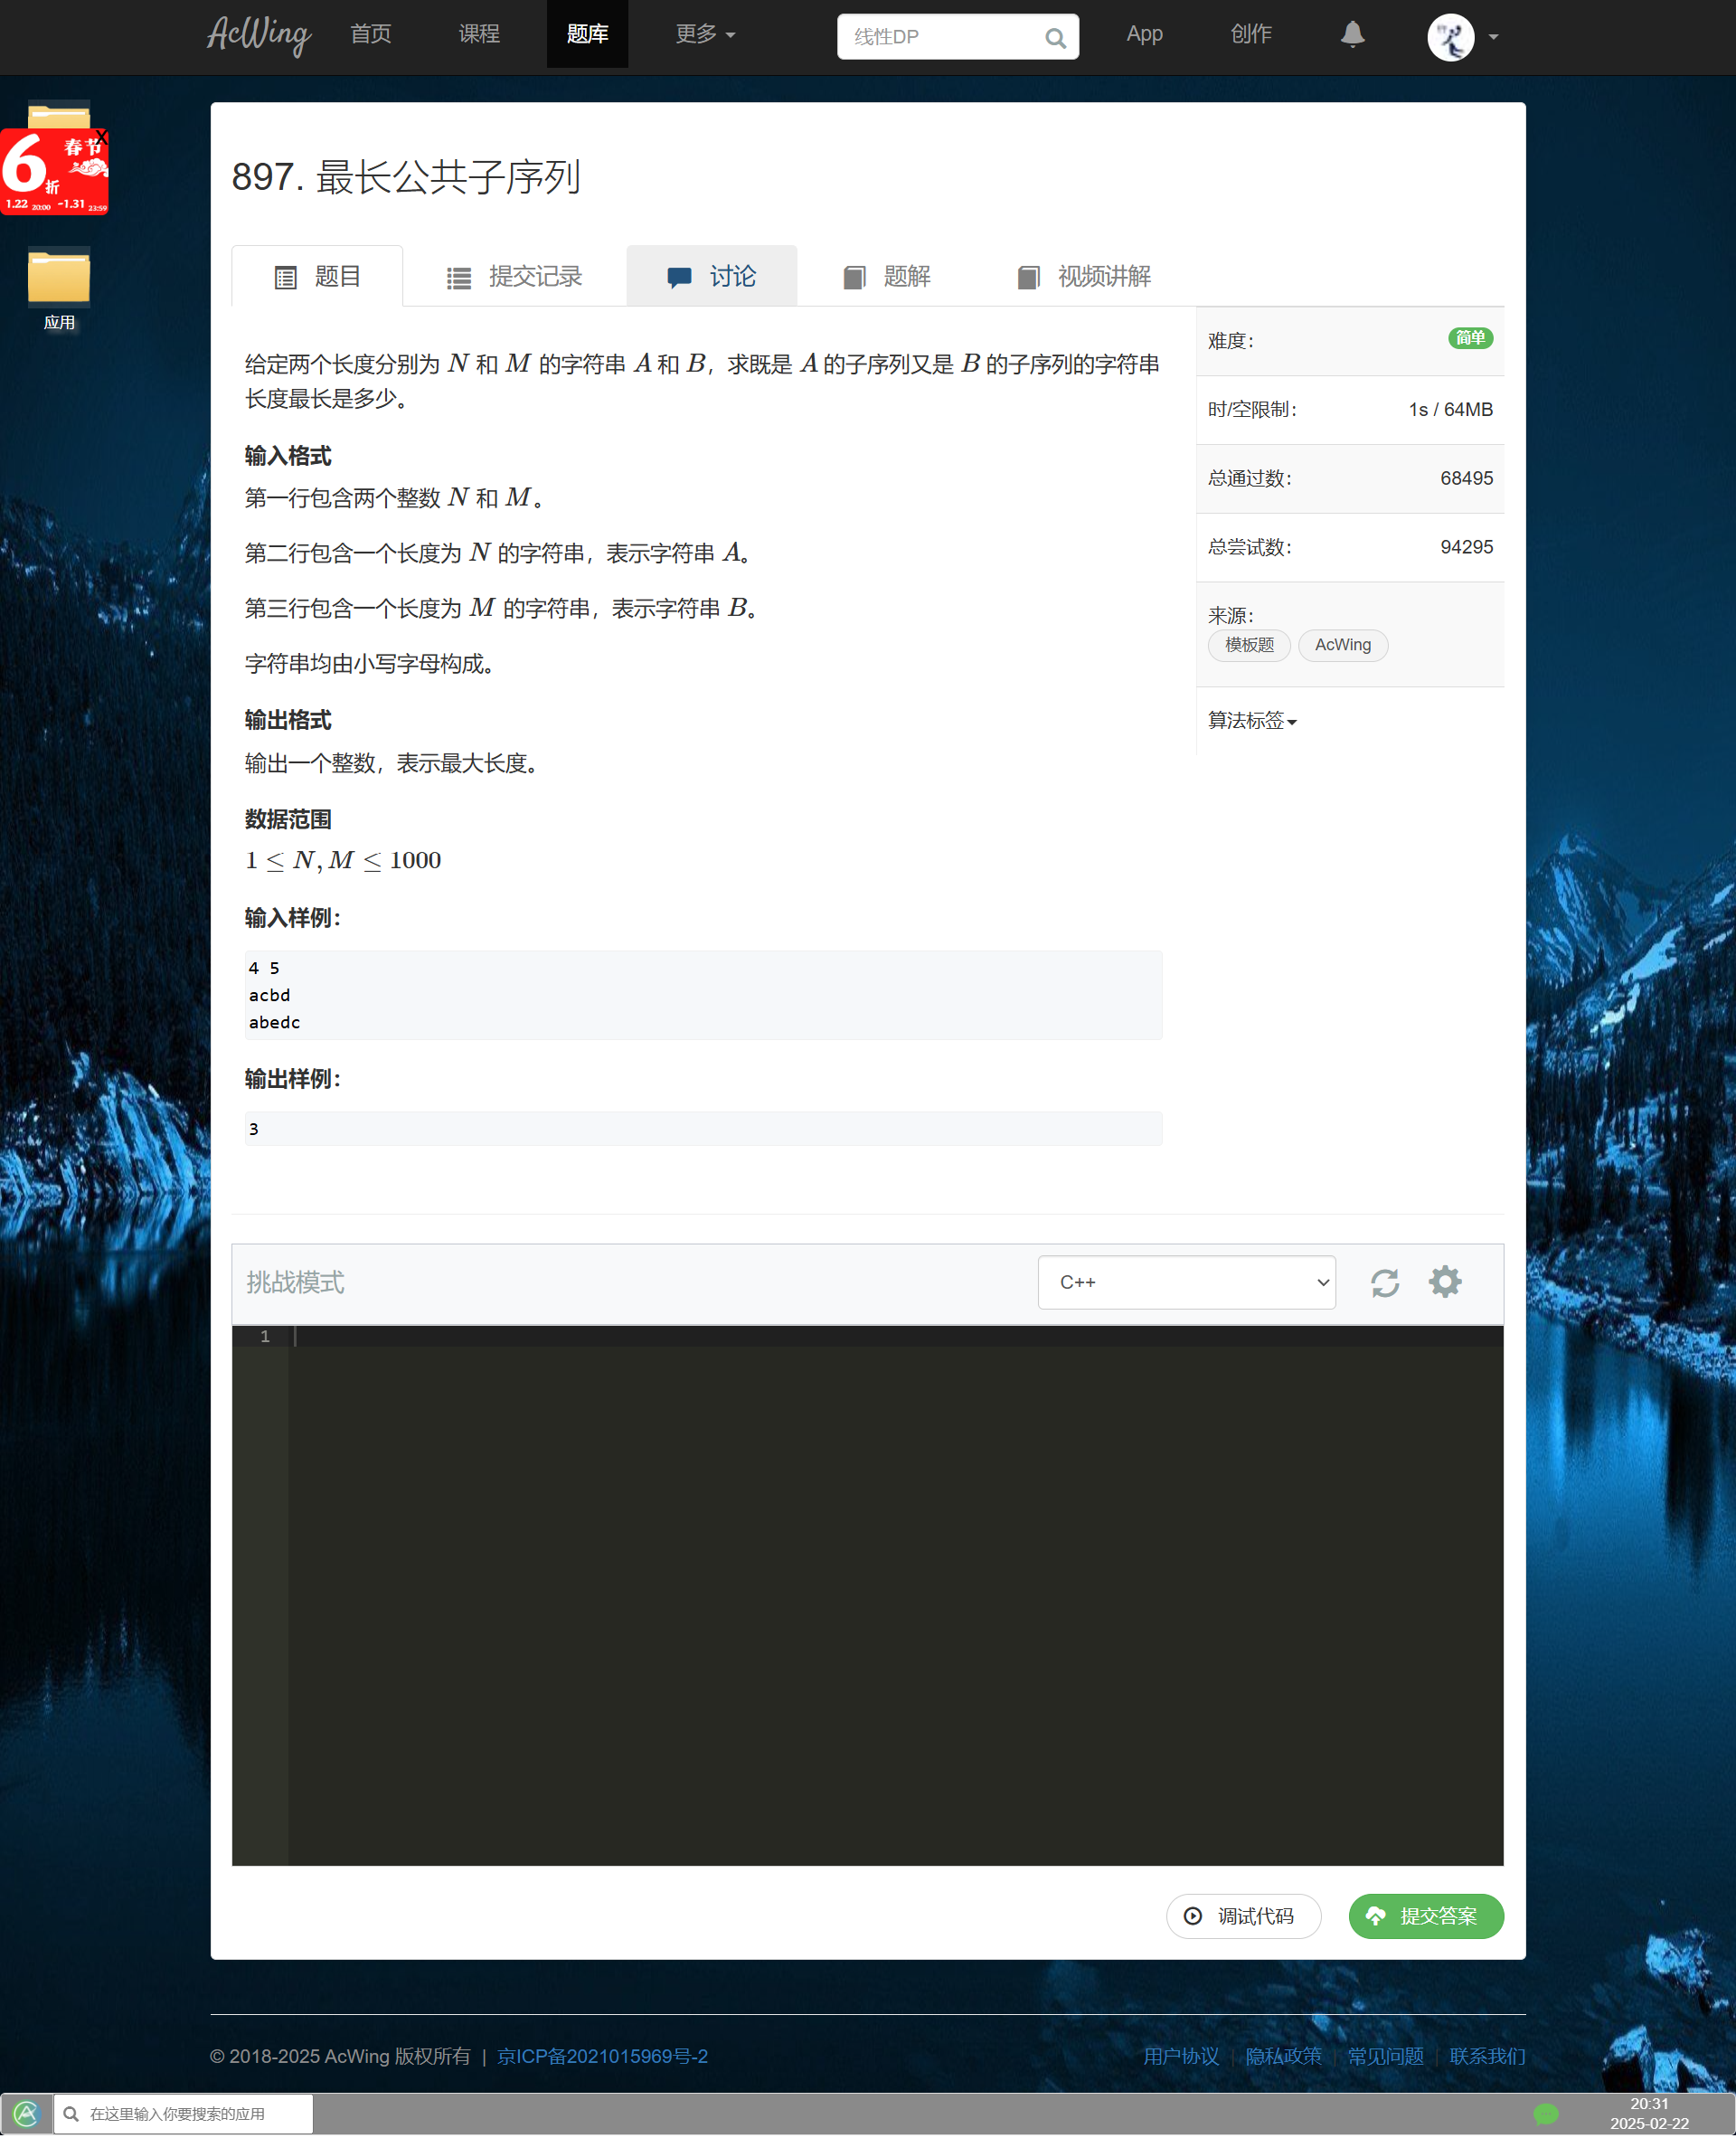The height and width of the screenshot is (2138, 1736).
Task: Open the 用户协议 footer link
Action: tap(1181, 2056)
